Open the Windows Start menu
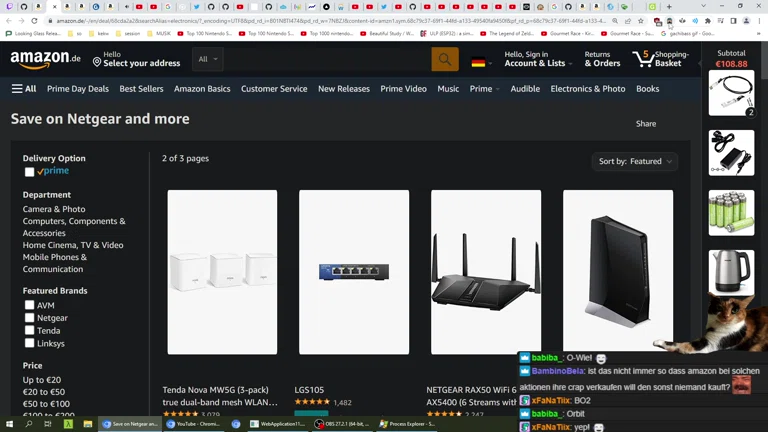Viewport: 768px width, 432px height. point(9,424)
